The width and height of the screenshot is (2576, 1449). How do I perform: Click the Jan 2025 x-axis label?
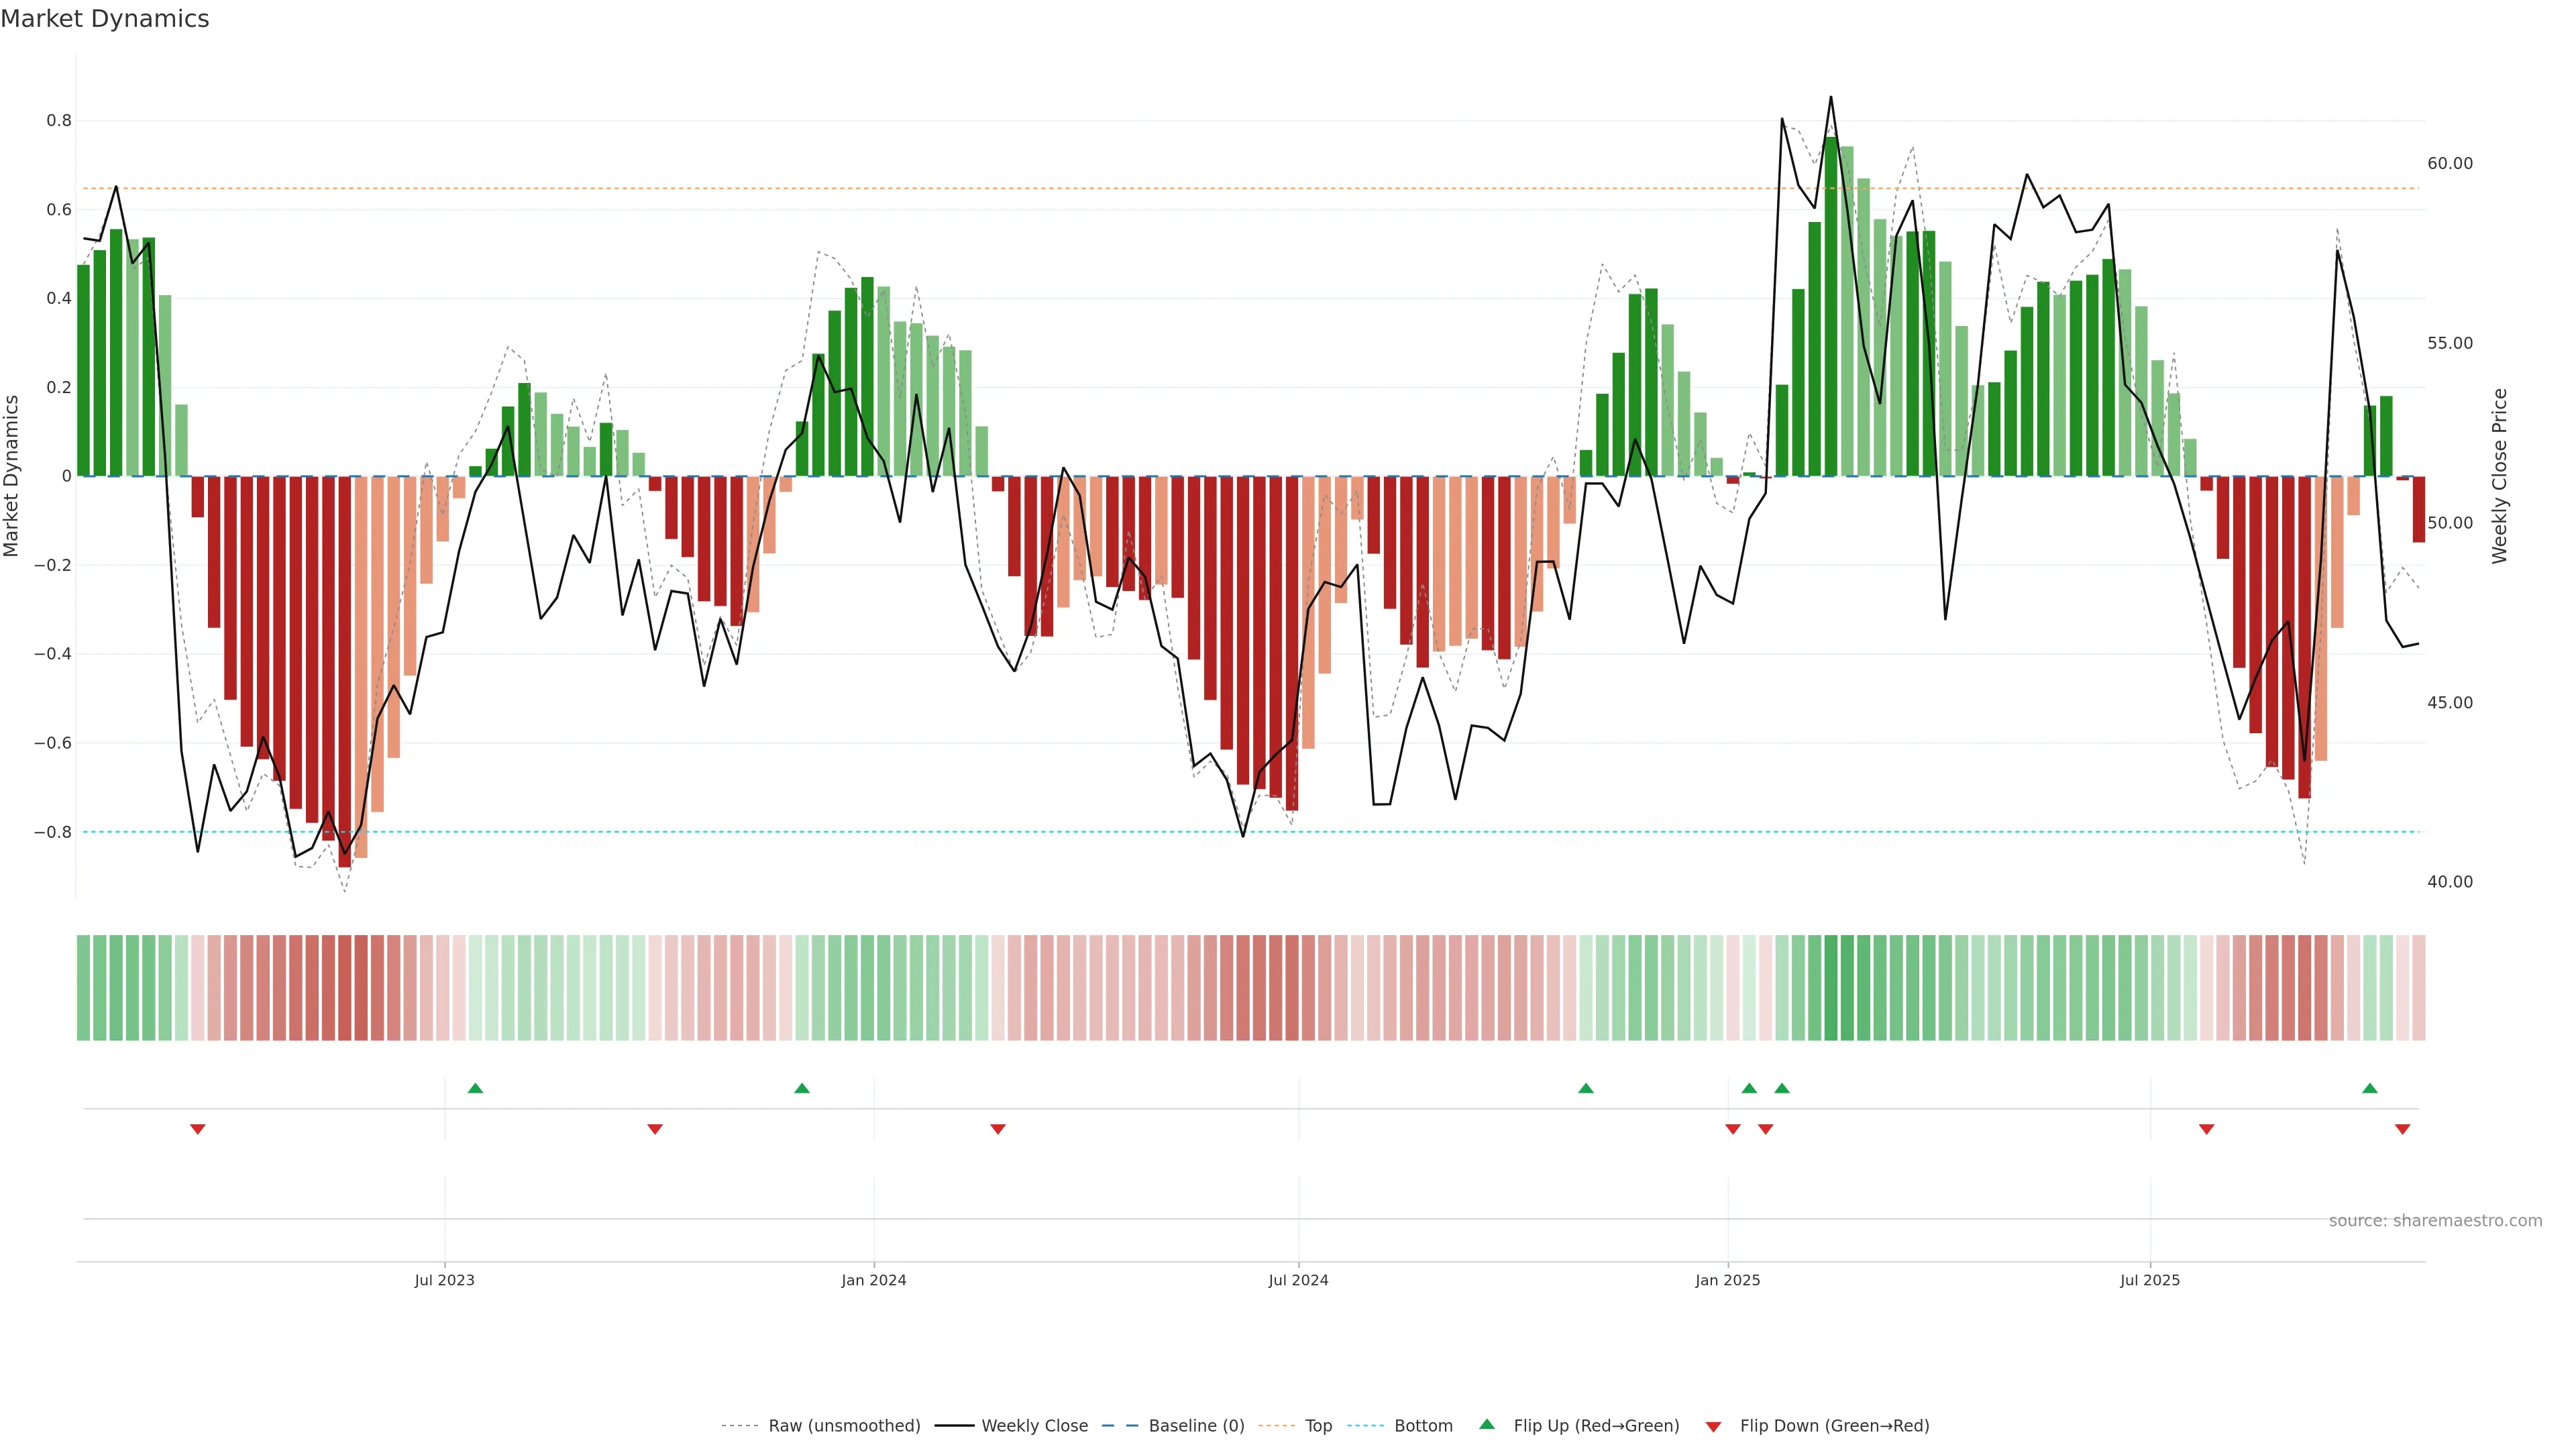(1727, 1280)
